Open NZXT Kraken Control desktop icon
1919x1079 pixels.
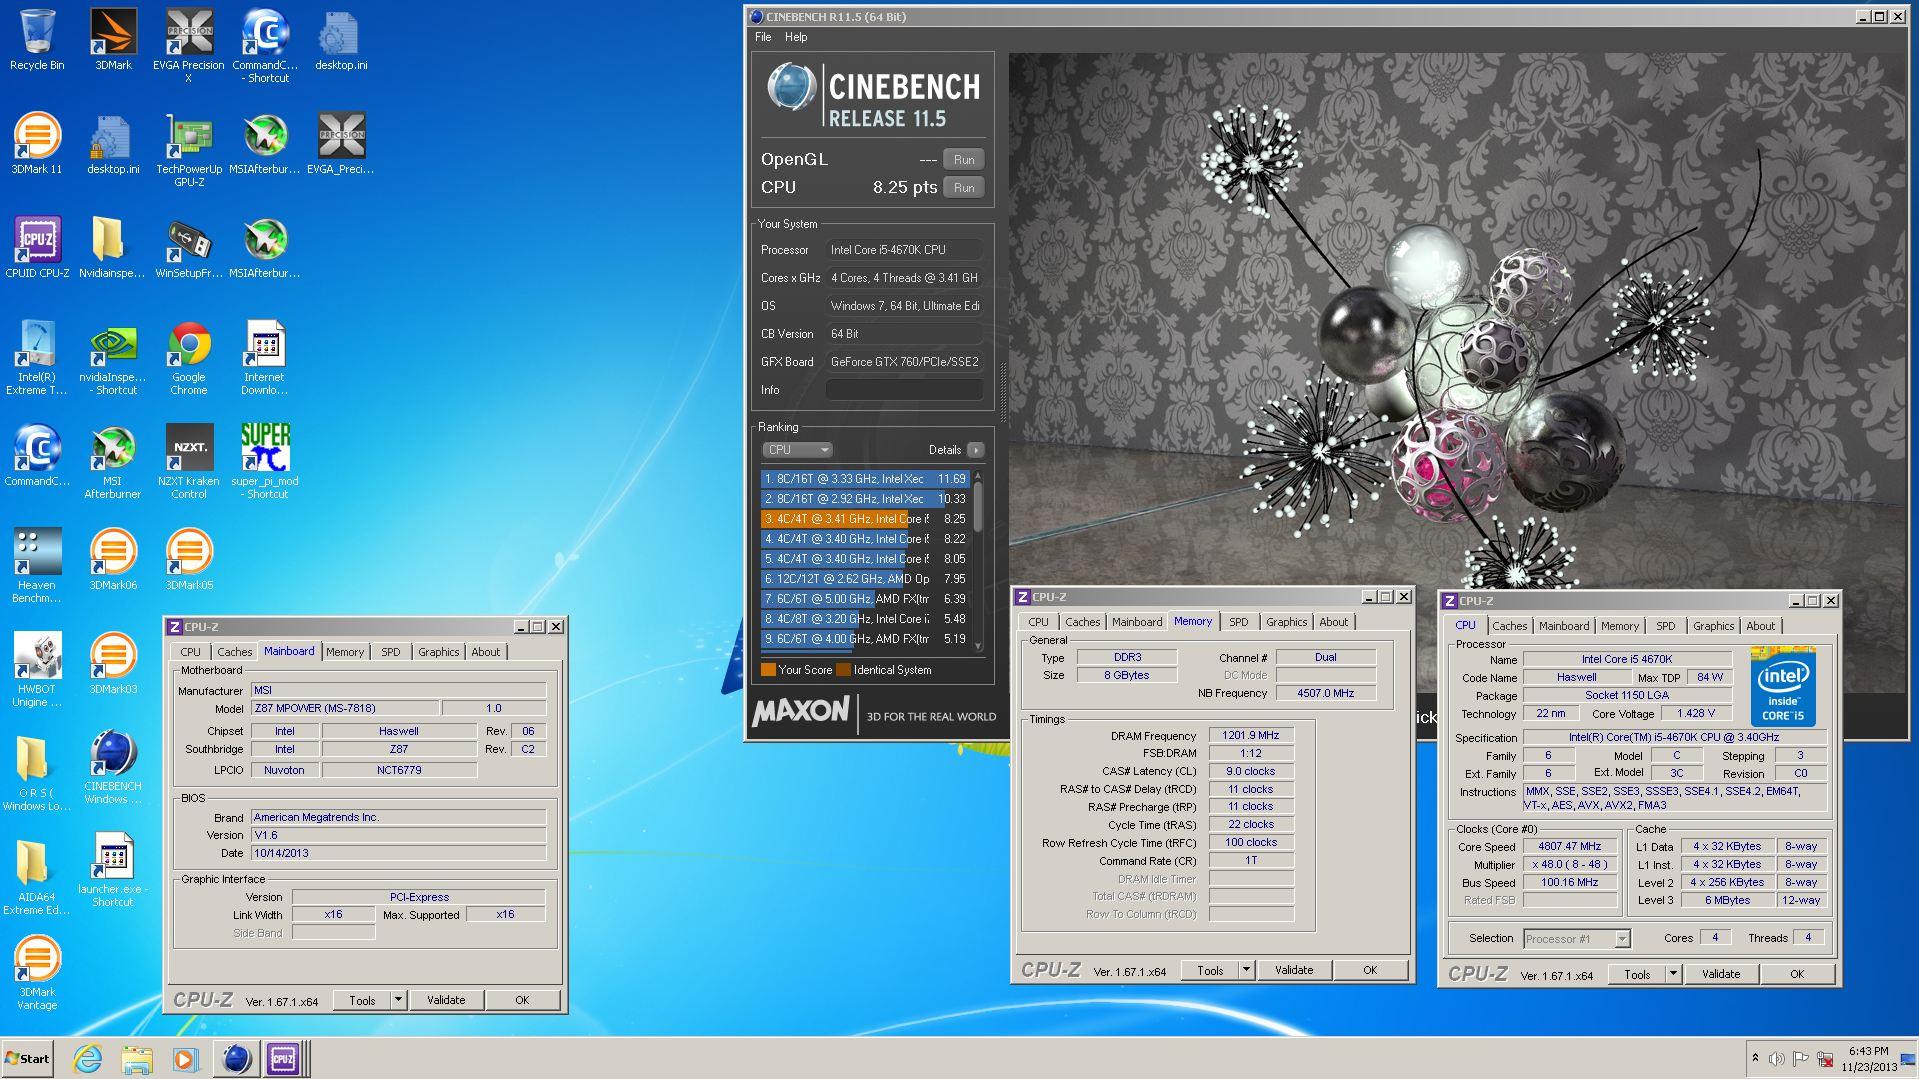[x=189, y=462]
